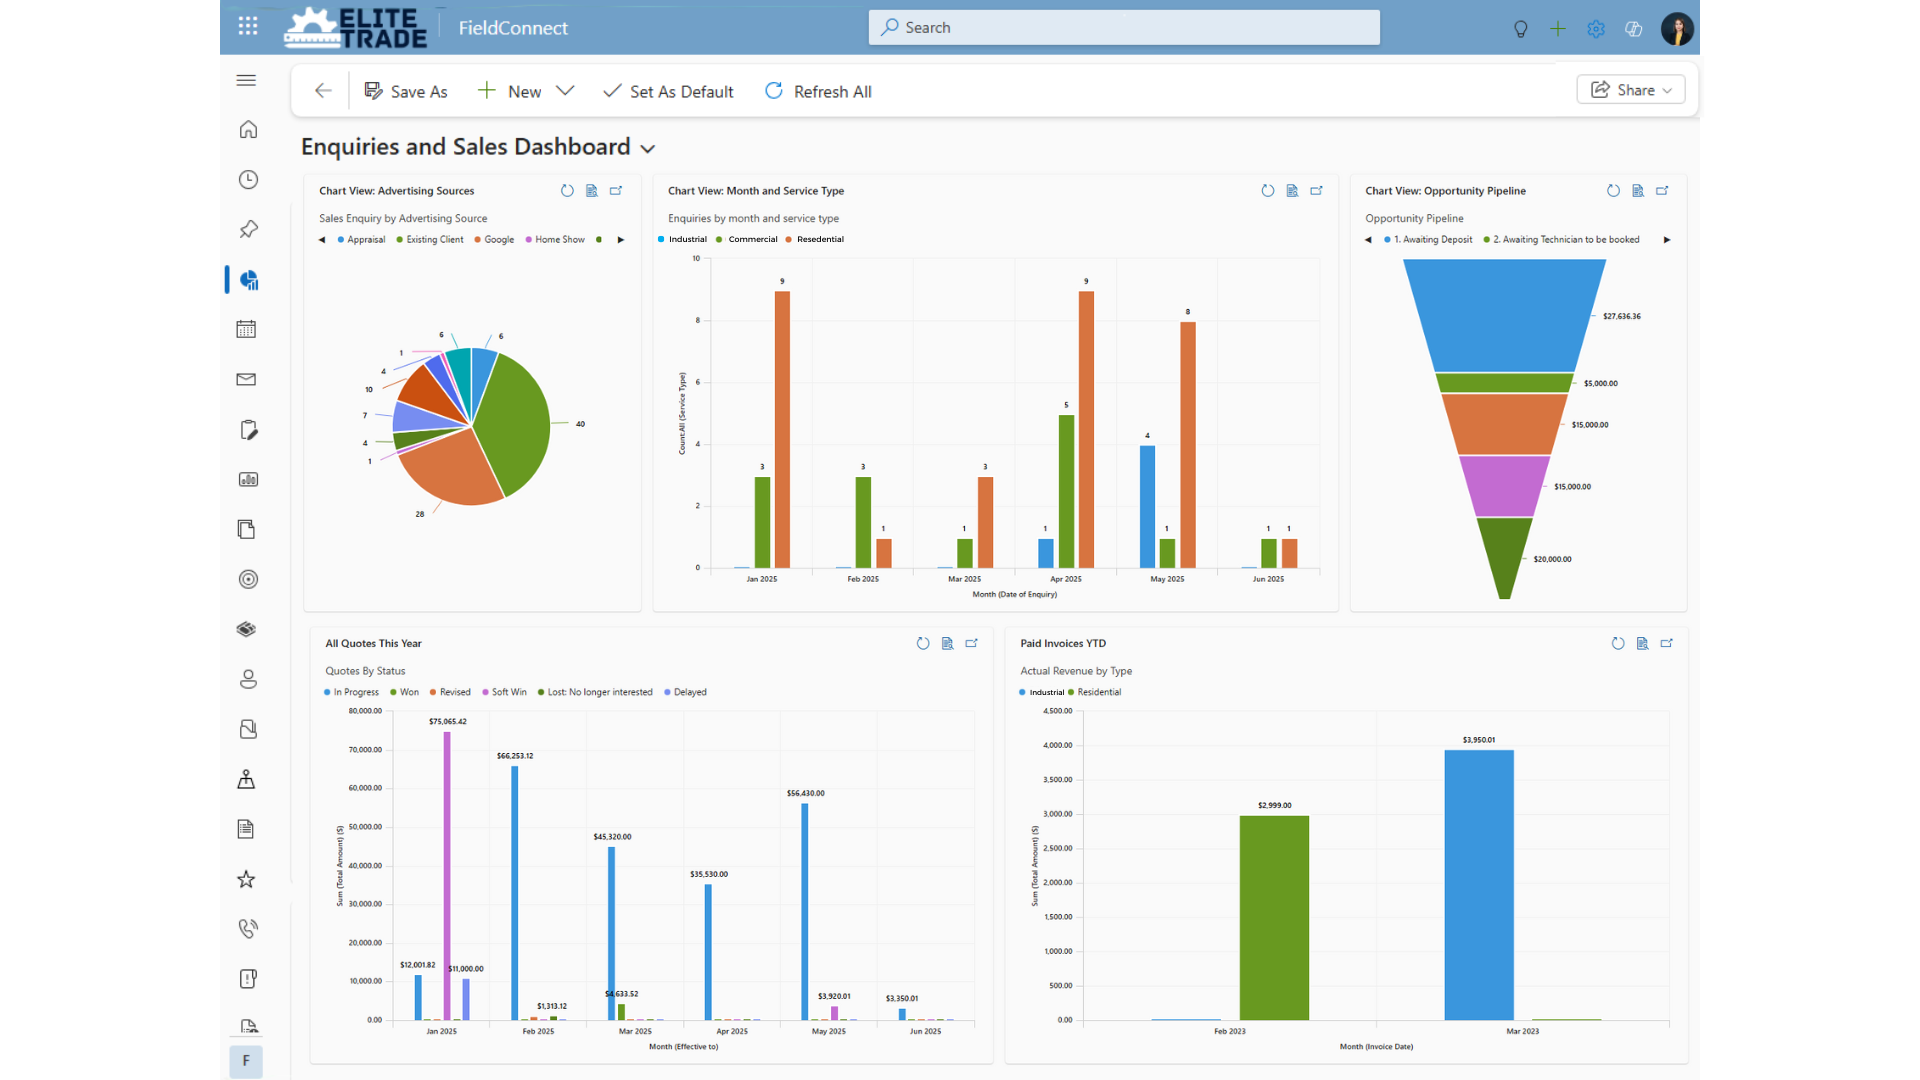Click the Search input field
Image resolution: width=1920 pixels, height=1080 pixels.
[x=1124, y=28]
